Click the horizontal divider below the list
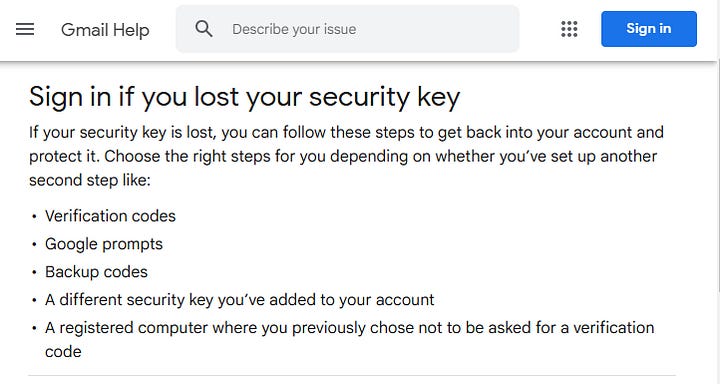This screenshot has width=720, height=384. pyautogui.click(x=352, y=376)
